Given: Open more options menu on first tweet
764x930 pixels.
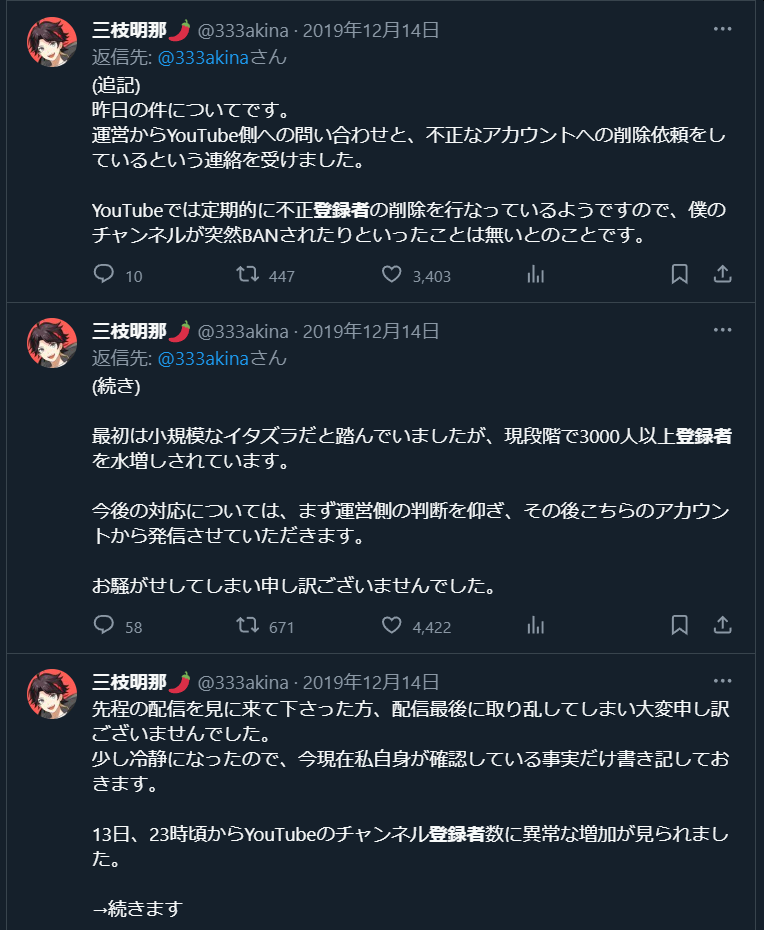Looking at the screenshot, I should point(723,29).
